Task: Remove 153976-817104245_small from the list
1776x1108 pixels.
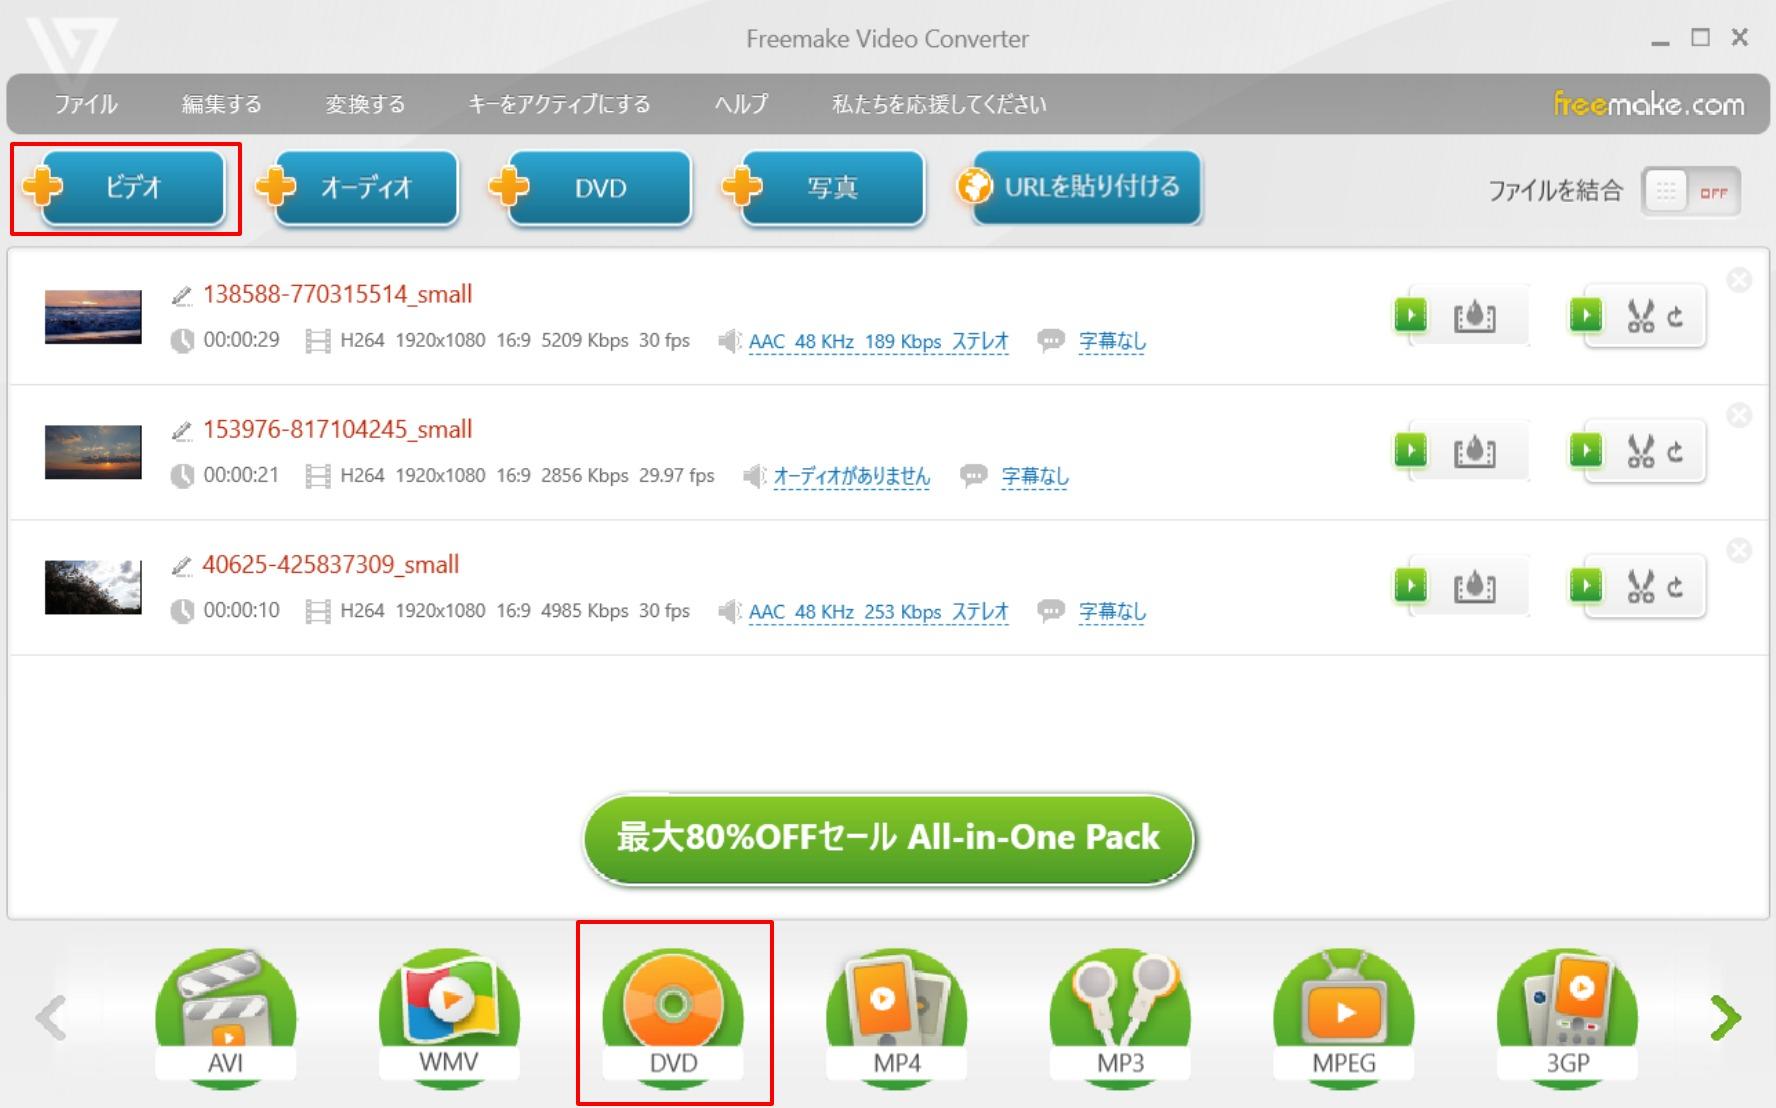Action: pyautogui.click(x=1740, y=415)
